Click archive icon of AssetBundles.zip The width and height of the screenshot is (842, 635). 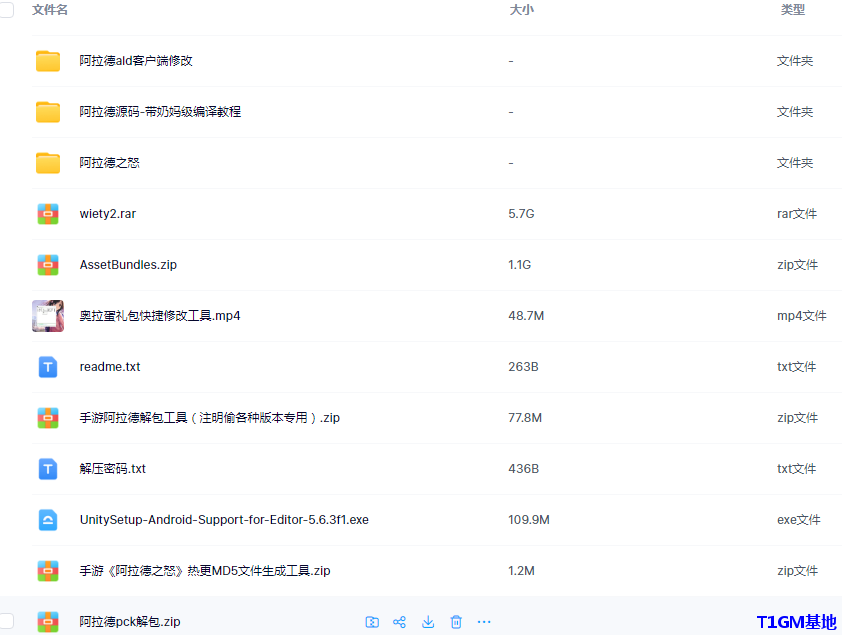pos(48,265)
